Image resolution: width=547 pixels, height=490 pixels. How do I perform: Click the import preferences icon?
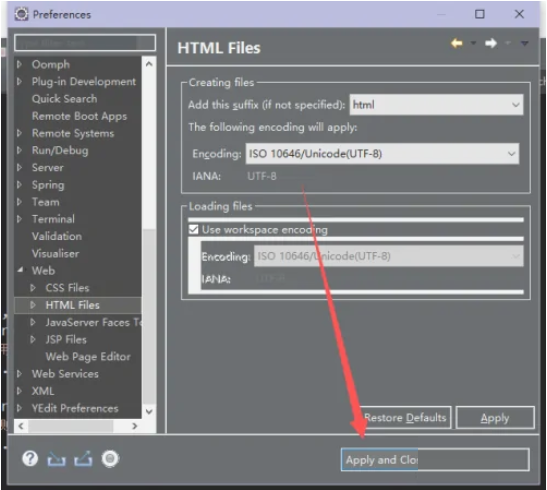click(56, 459)
